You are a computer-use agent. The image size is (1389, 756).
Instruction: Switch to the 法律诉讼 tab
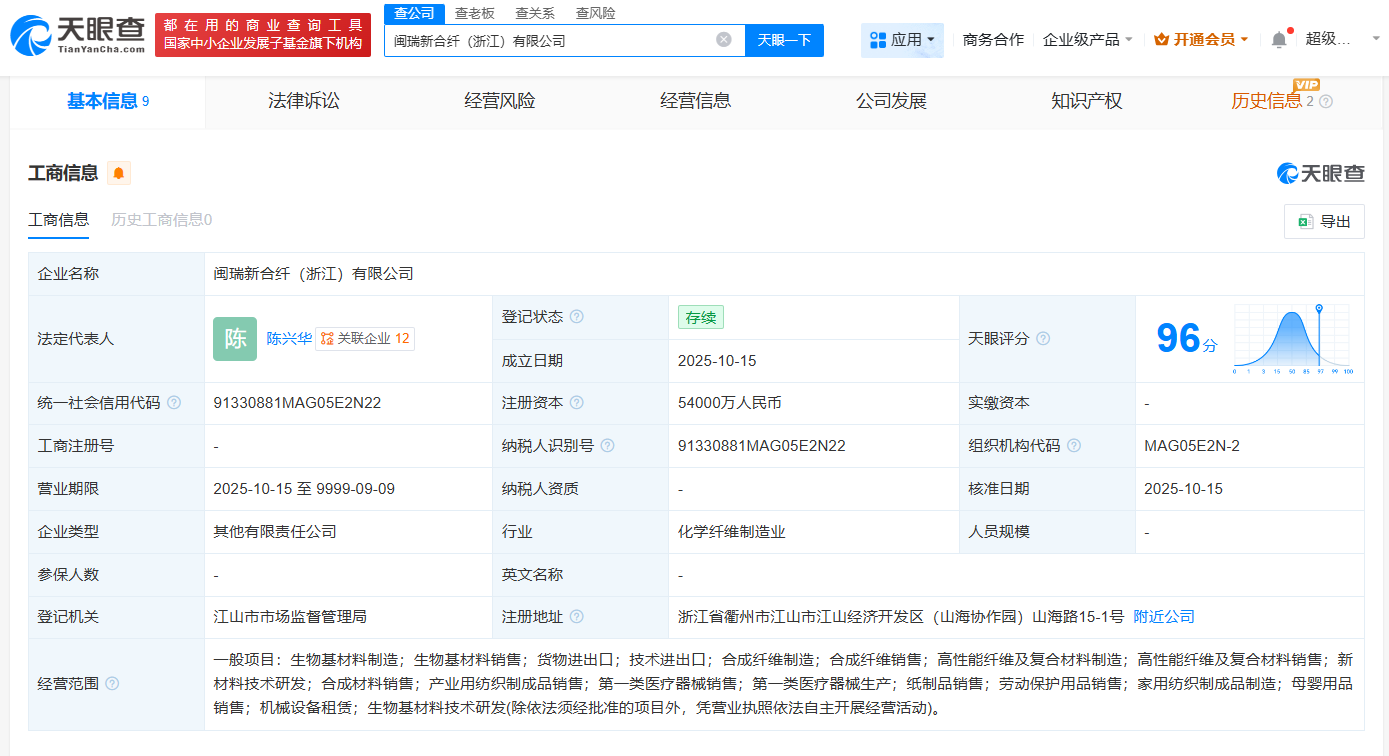click(x=305, y=101)
